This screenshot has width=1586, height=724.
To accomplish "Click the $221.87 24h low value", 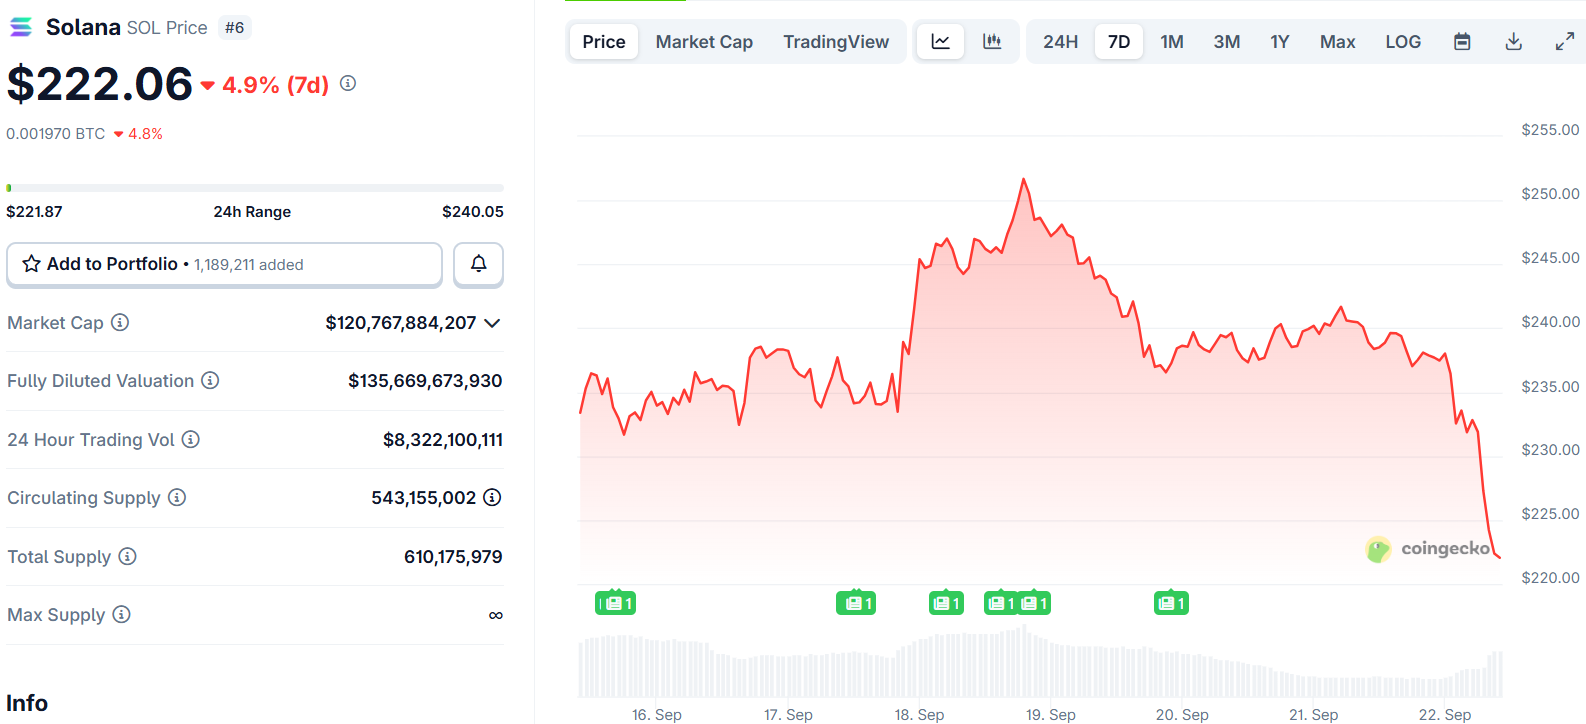I will point(34,211).
